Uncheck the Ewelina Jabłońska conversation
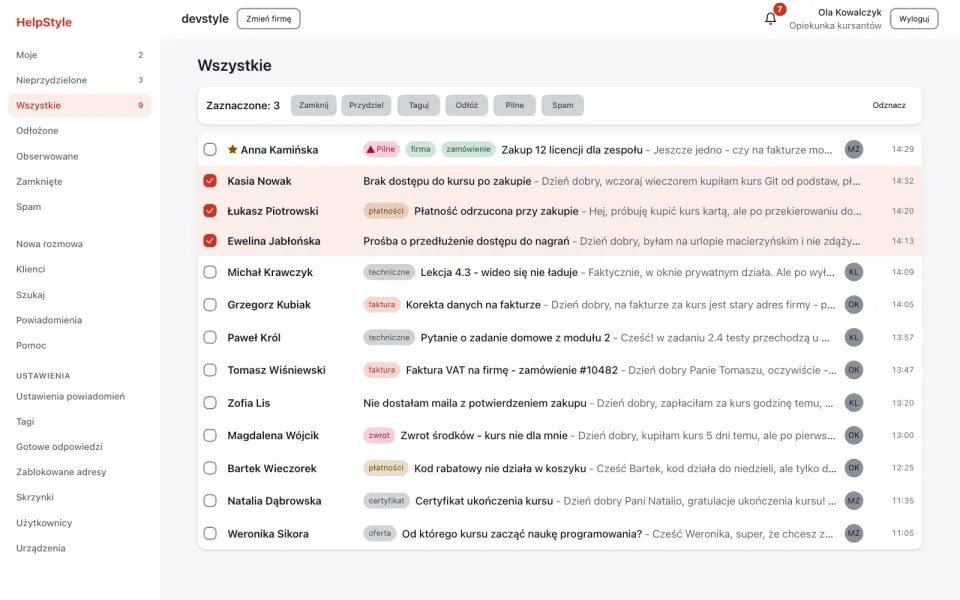The height and width of the screenshot is (600, 960). [x=210, y=241]
